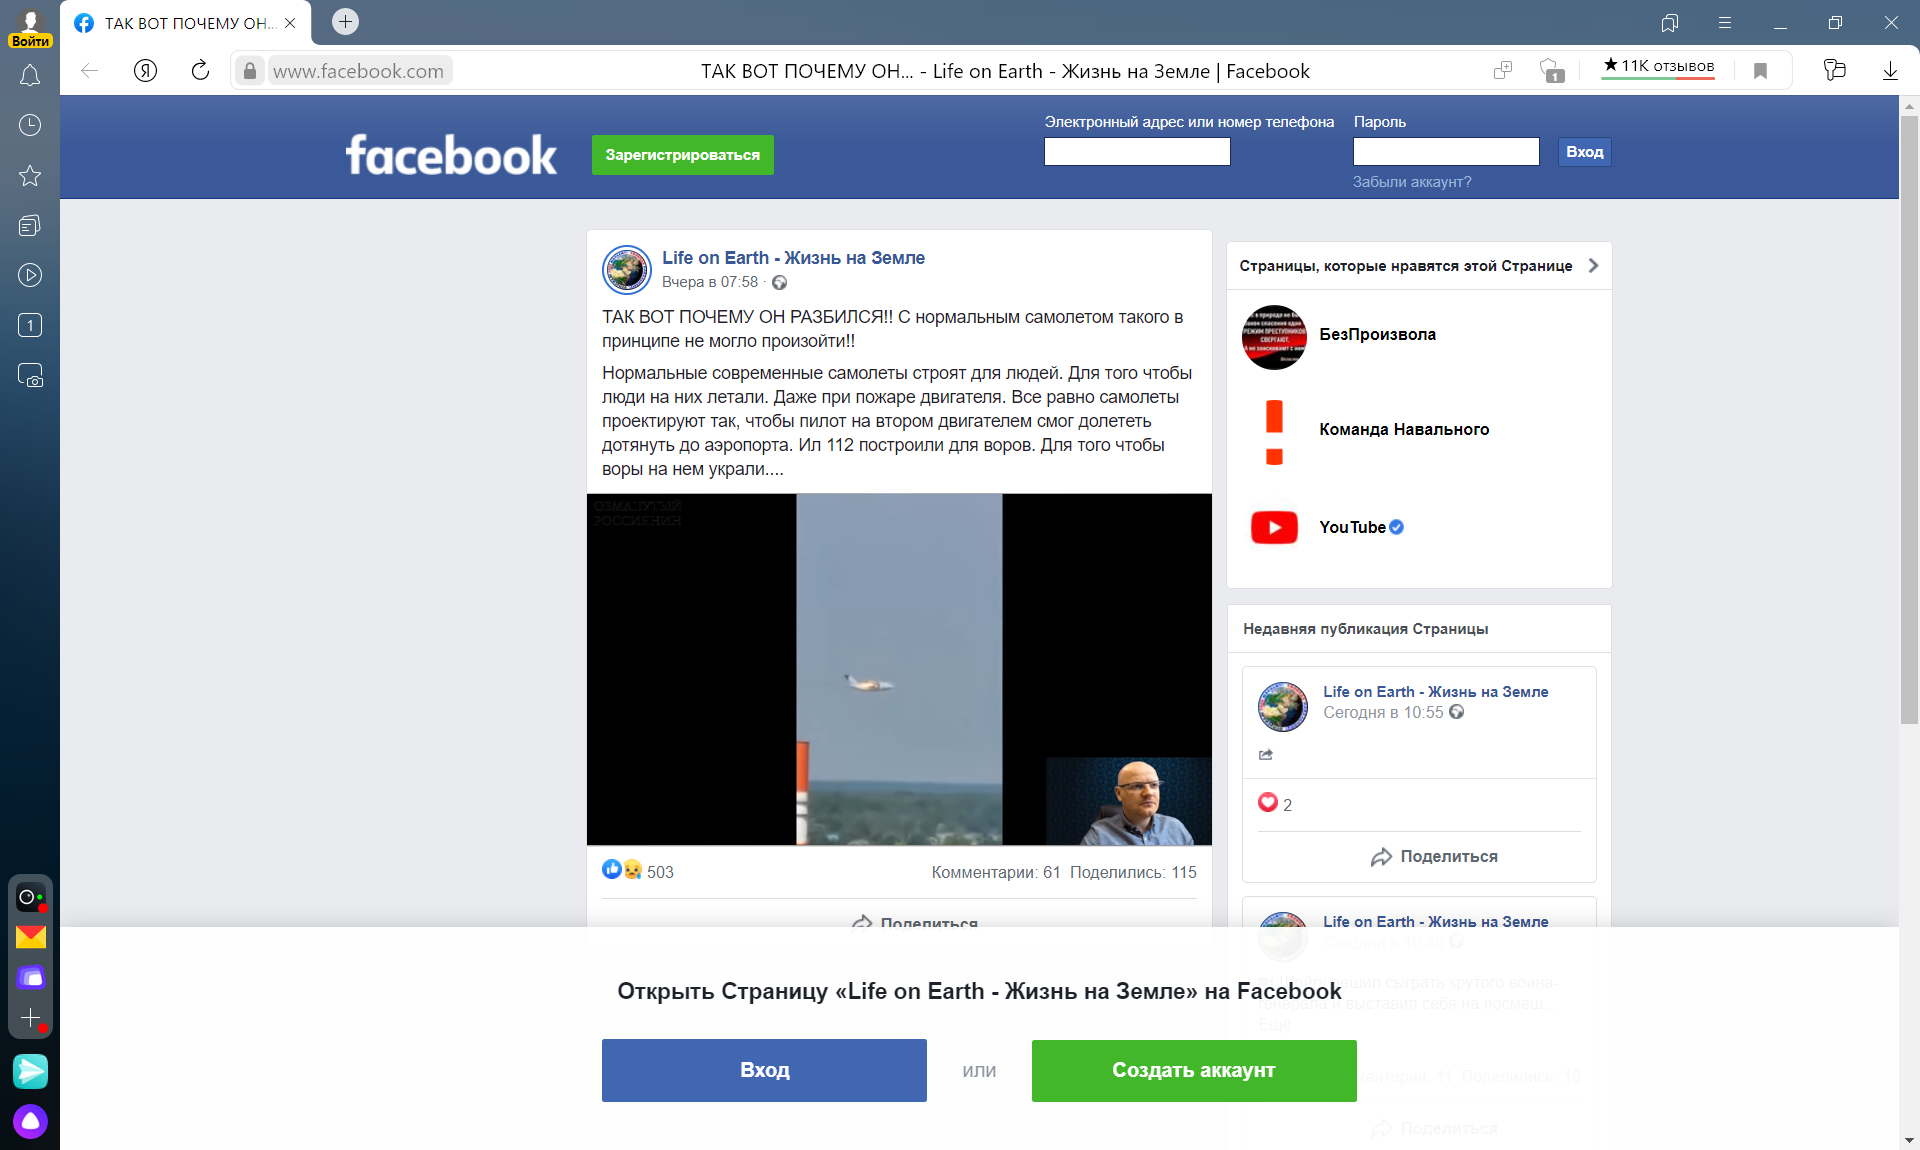The height and width of the screenshot is (1150, 1920).
Task: Add new sidebar app plus icon
Action: click(30, 1018)
